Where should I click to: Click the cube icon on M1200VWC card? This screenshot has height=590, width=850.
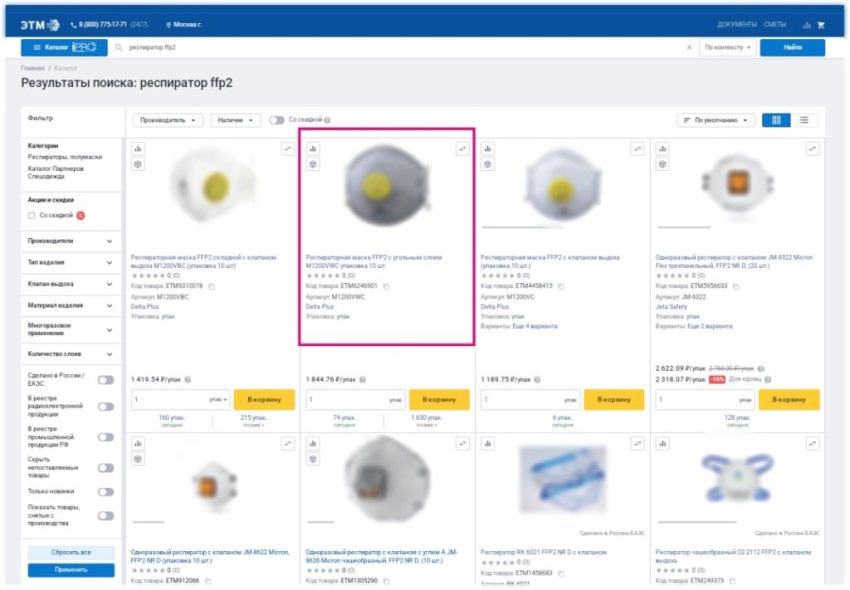pyautogui.click(x=313, y=164)
